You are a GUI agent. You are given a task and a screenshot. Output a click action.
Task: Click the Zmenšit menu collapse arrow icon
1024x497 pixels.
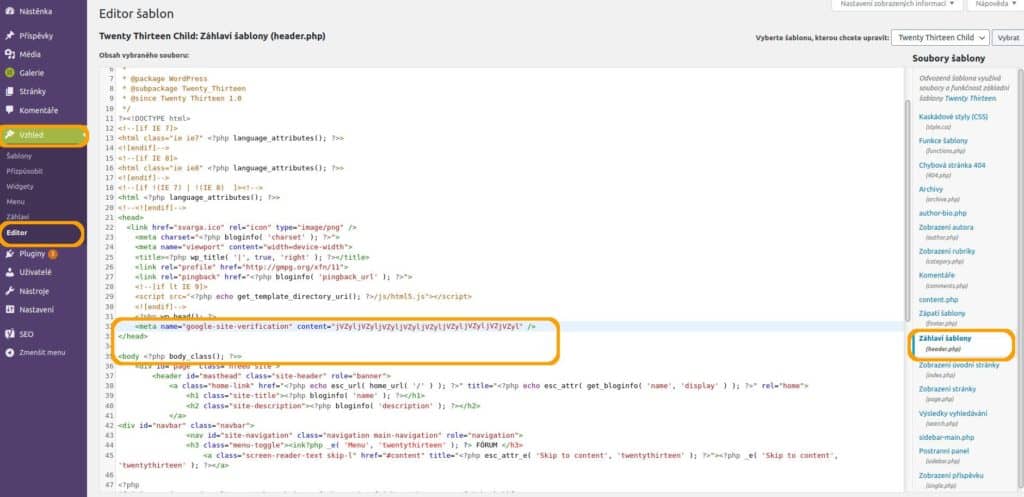point(10,353)
